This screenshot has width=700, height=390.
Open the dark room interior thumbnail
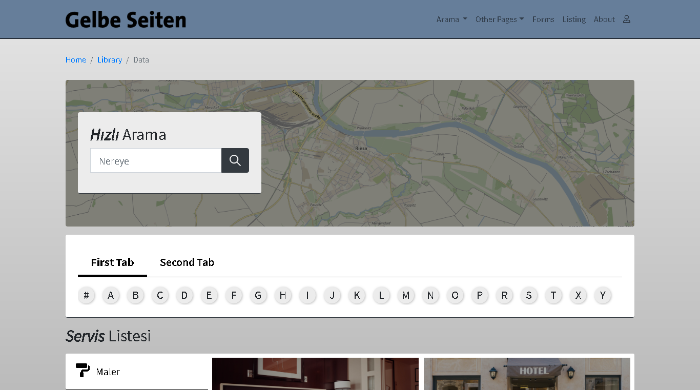(x=316, y=374)
